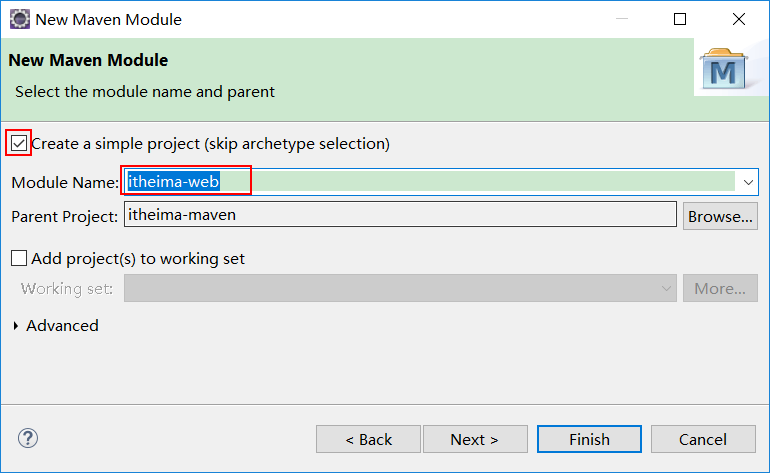Close the New Maven Module dialog
770x473 pixels.
click(x=739, y=19)
